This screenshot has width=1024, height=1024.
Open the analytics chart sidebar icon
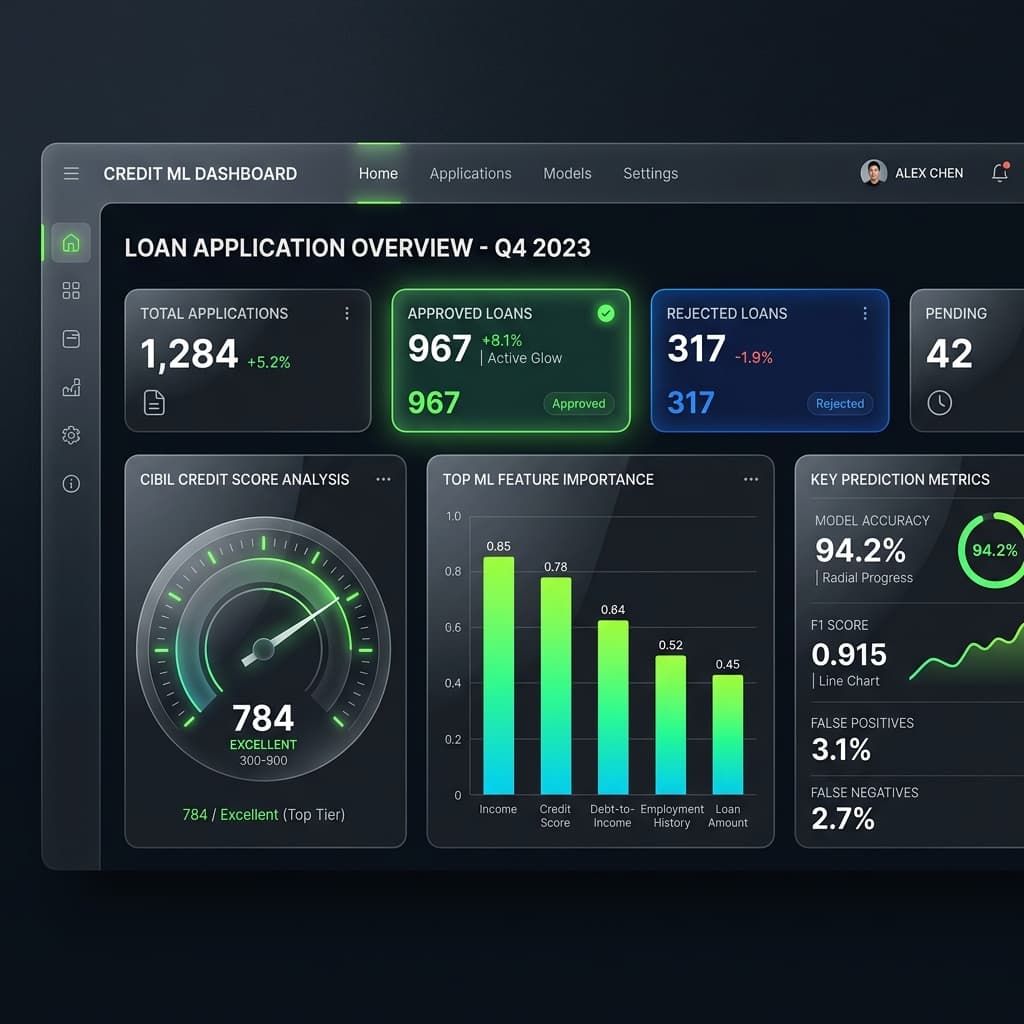coord(71,387)
